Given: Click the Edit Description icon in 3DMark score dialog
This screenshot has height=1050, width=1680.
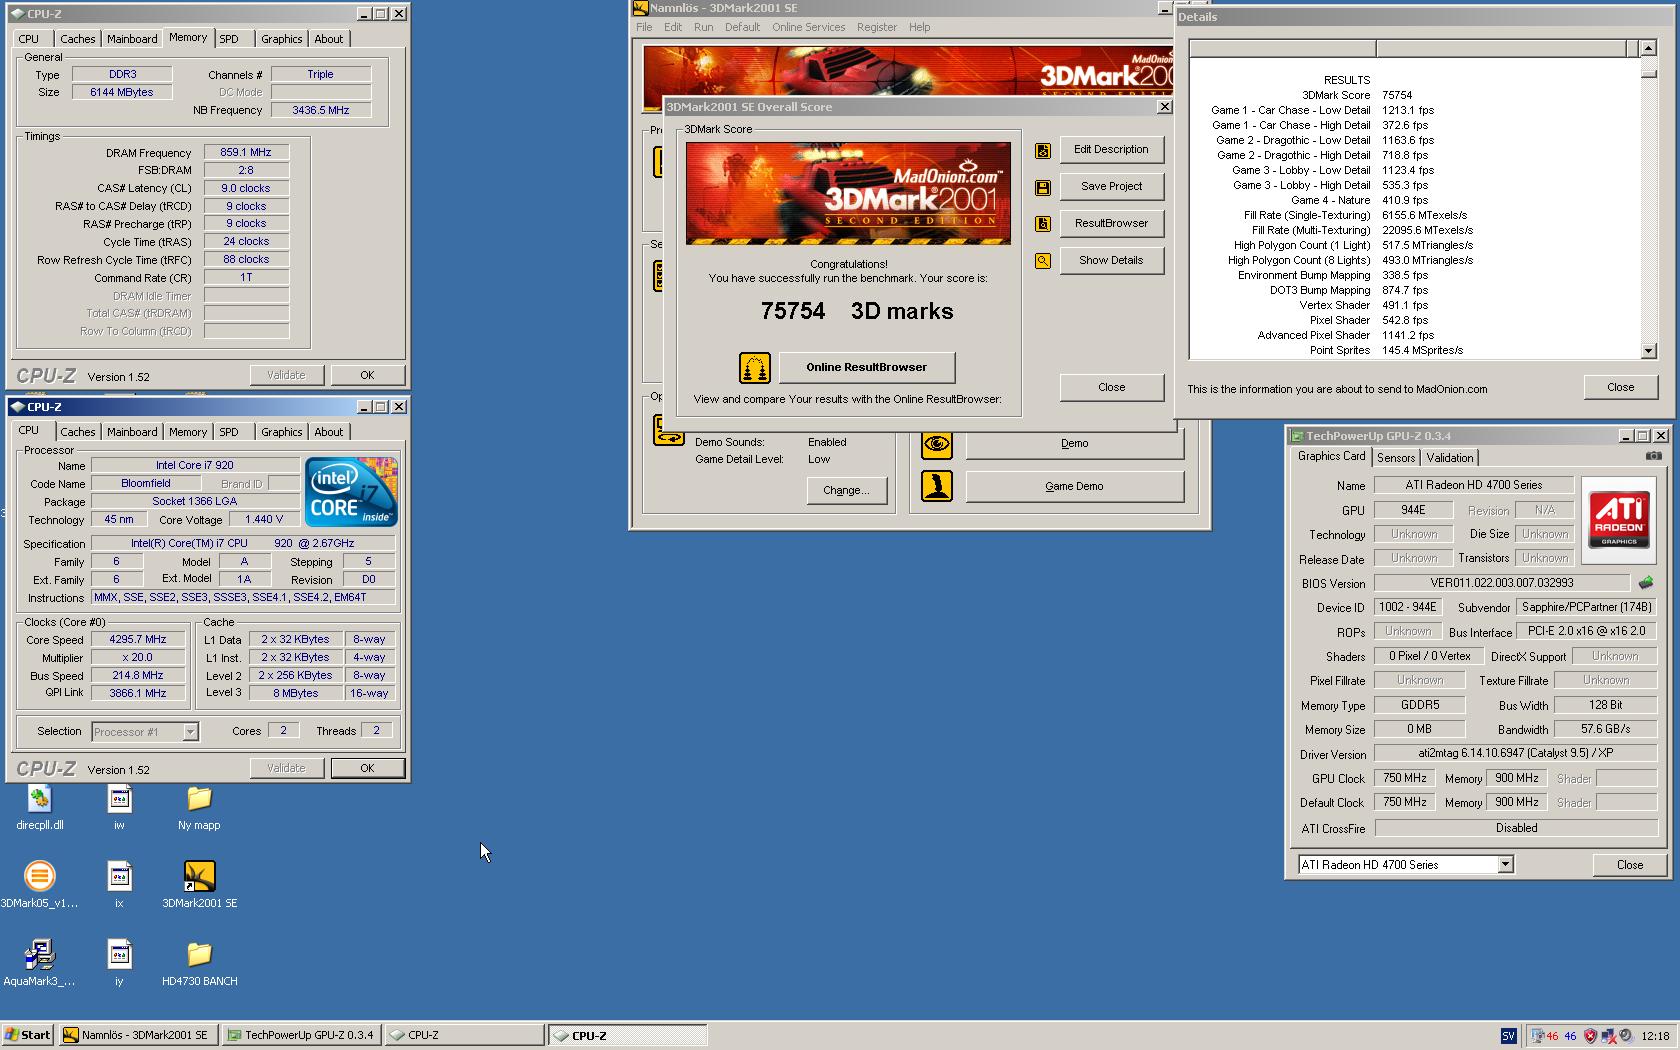Looking at the screenshot, I should [1043, 150].
